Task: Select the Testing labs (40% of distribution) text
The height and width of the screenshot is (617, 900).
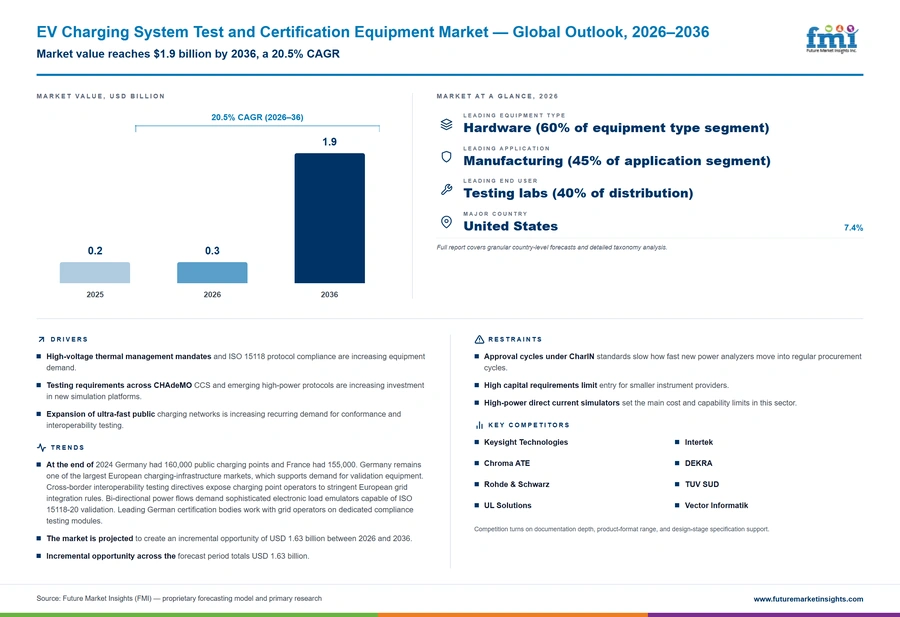Action: 578,193
